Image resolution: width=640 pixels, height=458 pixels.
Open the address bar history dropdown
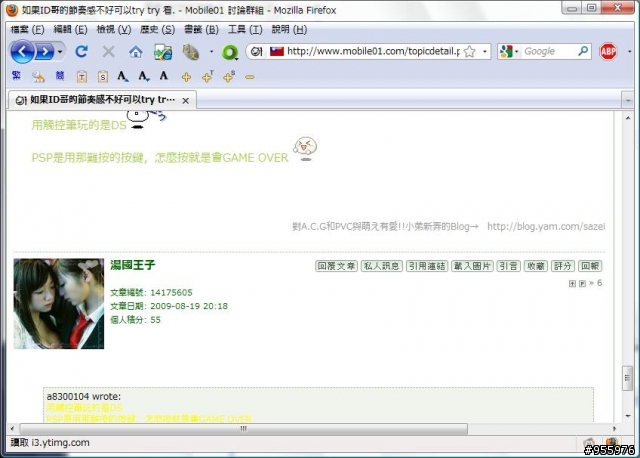click(x=484, y=51)
